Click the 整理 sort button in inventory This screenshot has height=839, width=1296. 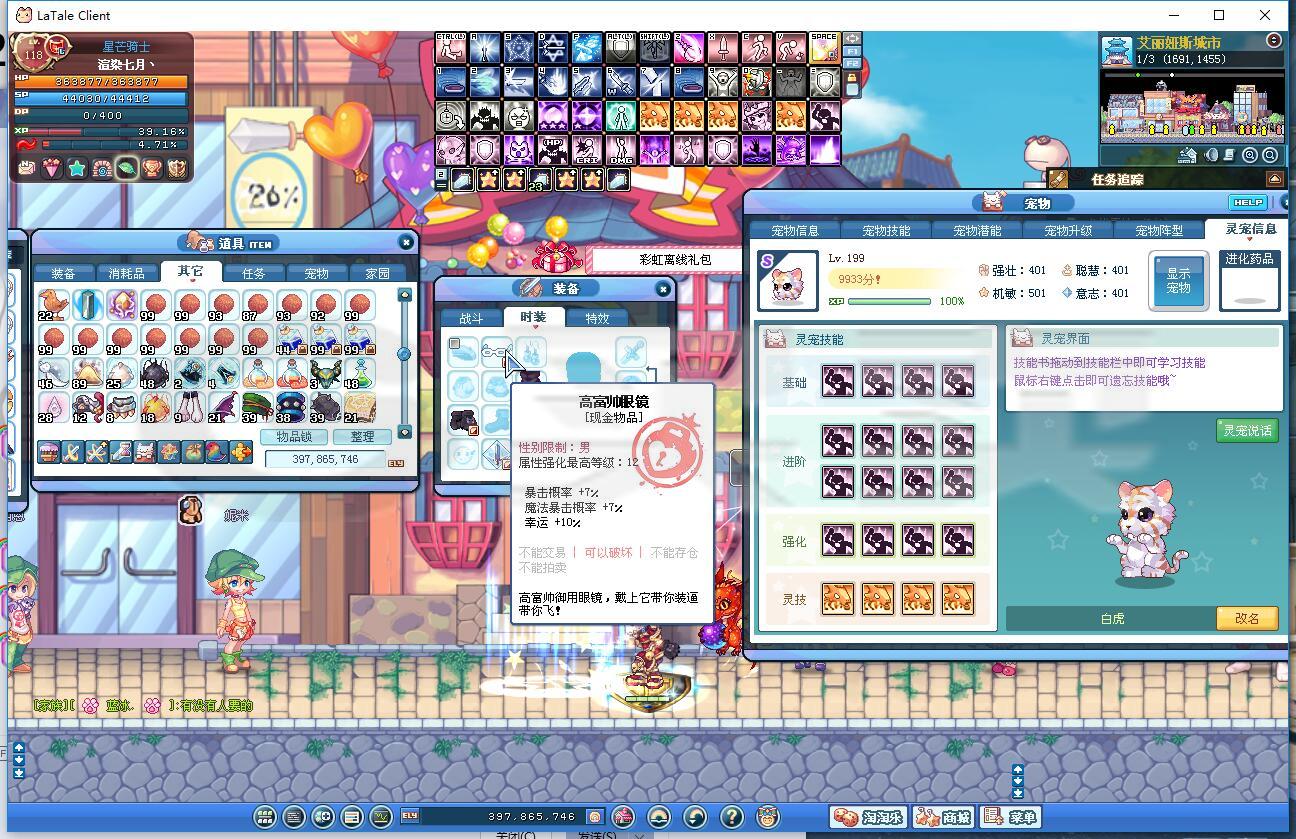tap(362, 437)
